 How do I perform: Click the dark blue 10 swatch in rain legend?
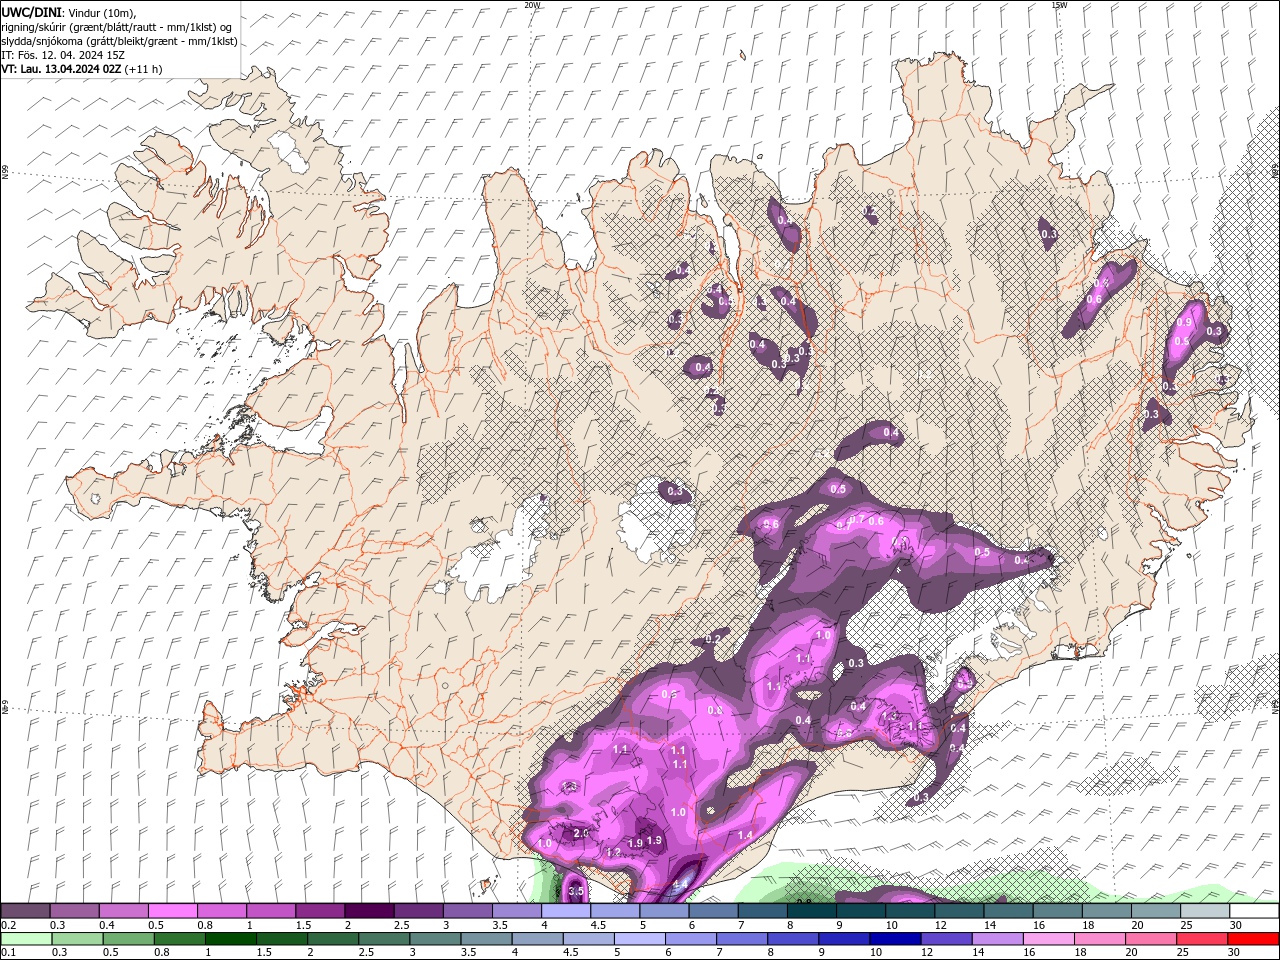894,939
